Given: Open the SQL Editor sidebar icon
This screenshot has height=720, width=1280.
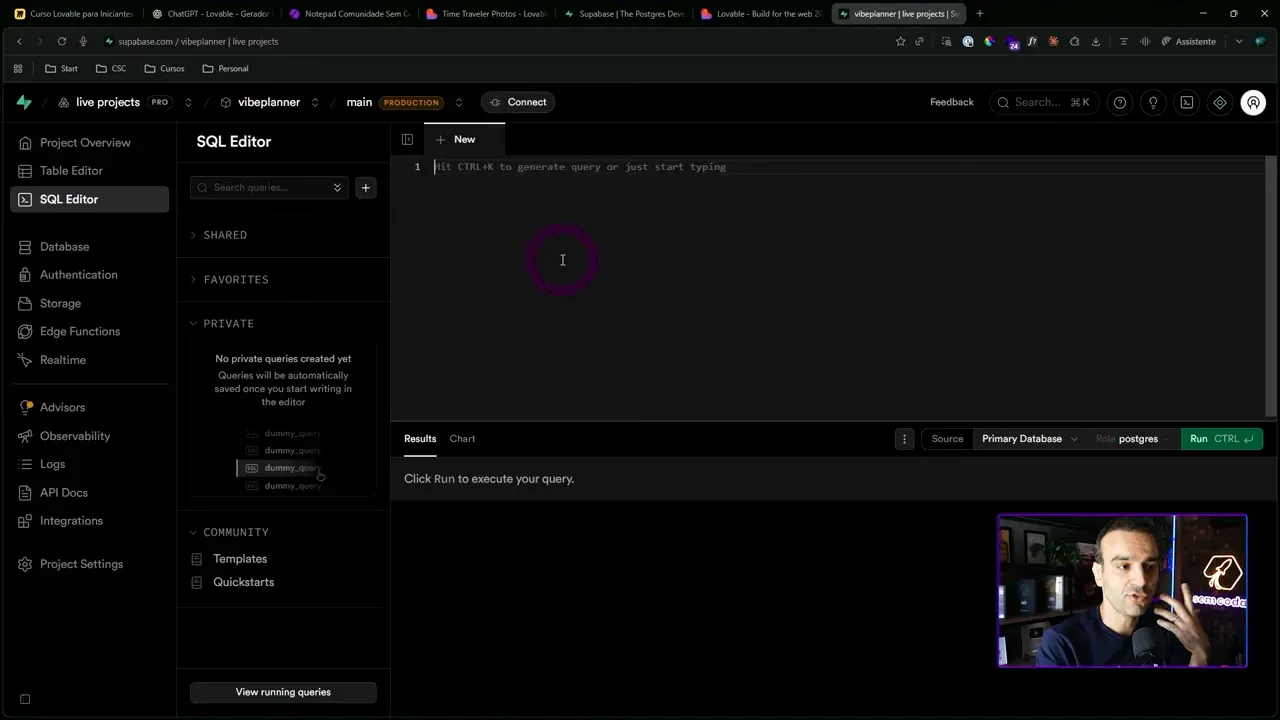Looking at the screenshot, I should [24, 199].
